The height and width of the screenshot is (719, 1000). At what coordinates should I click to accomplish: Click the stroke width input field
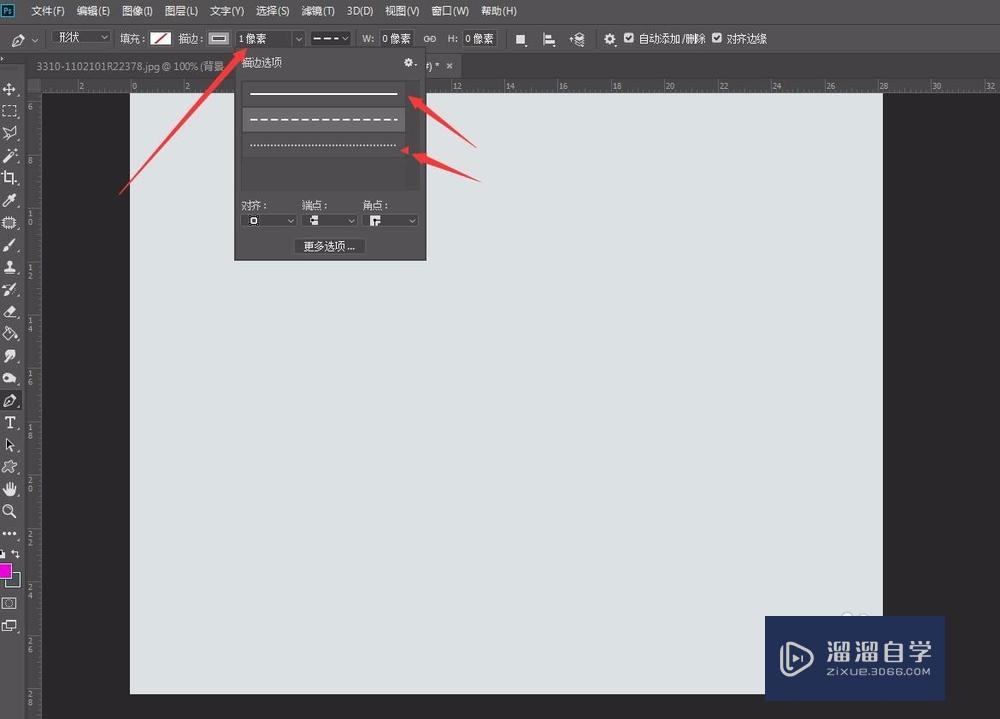coord(263,39)
